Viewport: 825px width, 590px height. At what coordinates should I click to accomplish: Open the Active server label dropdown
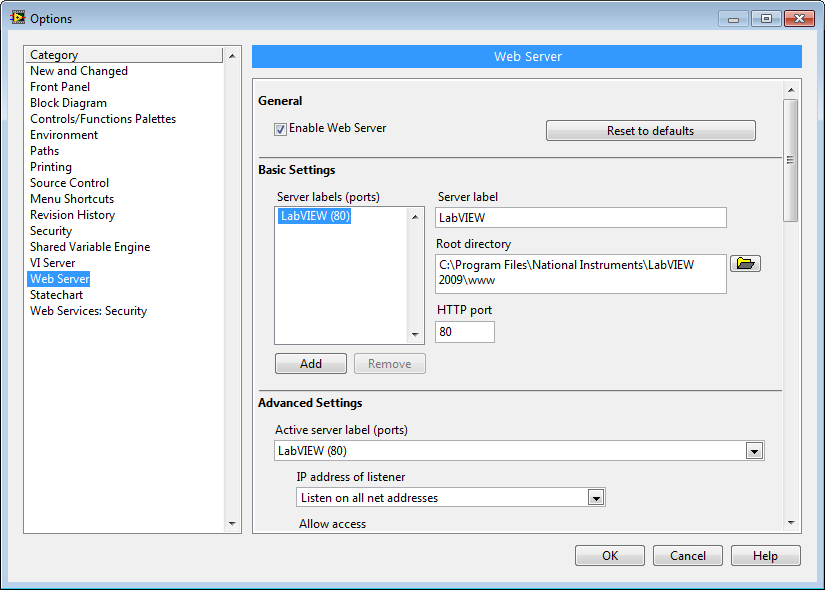pyautogui.click(x=754, y=451)
